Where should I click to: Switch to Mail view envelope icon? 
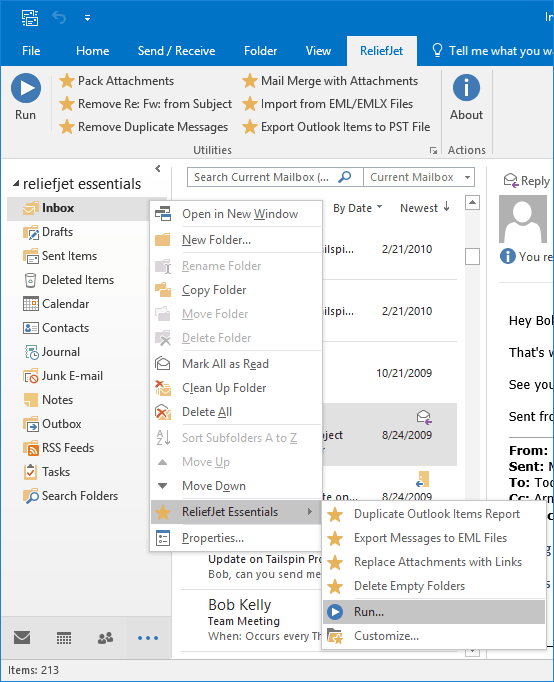22,638
